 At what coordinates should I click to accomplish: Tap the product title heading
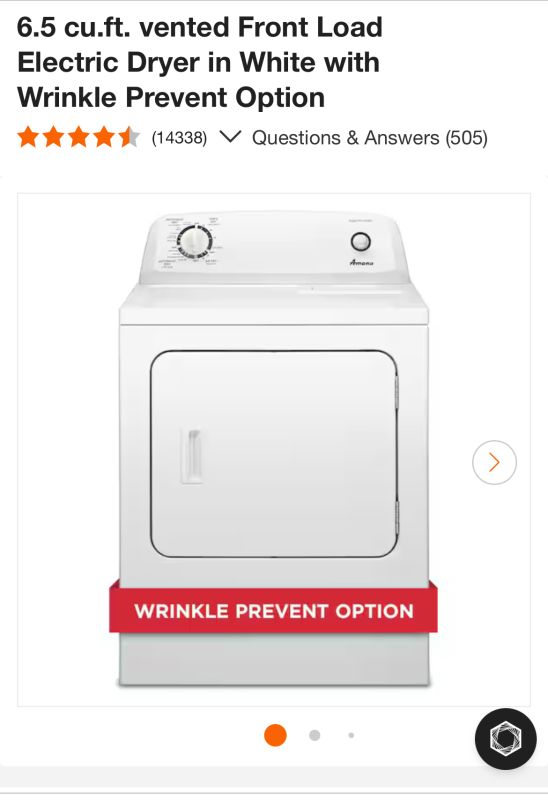pos(200,62)
